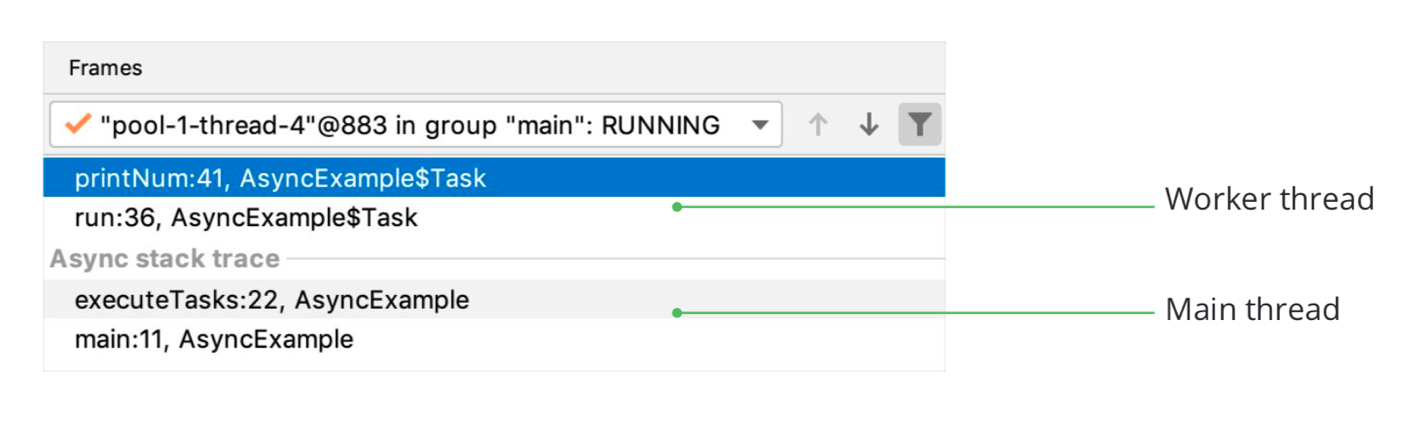Click the RUNNING status text in thread selector
This screenshot has height=440, width=1412.
click(x=660, y=126)
